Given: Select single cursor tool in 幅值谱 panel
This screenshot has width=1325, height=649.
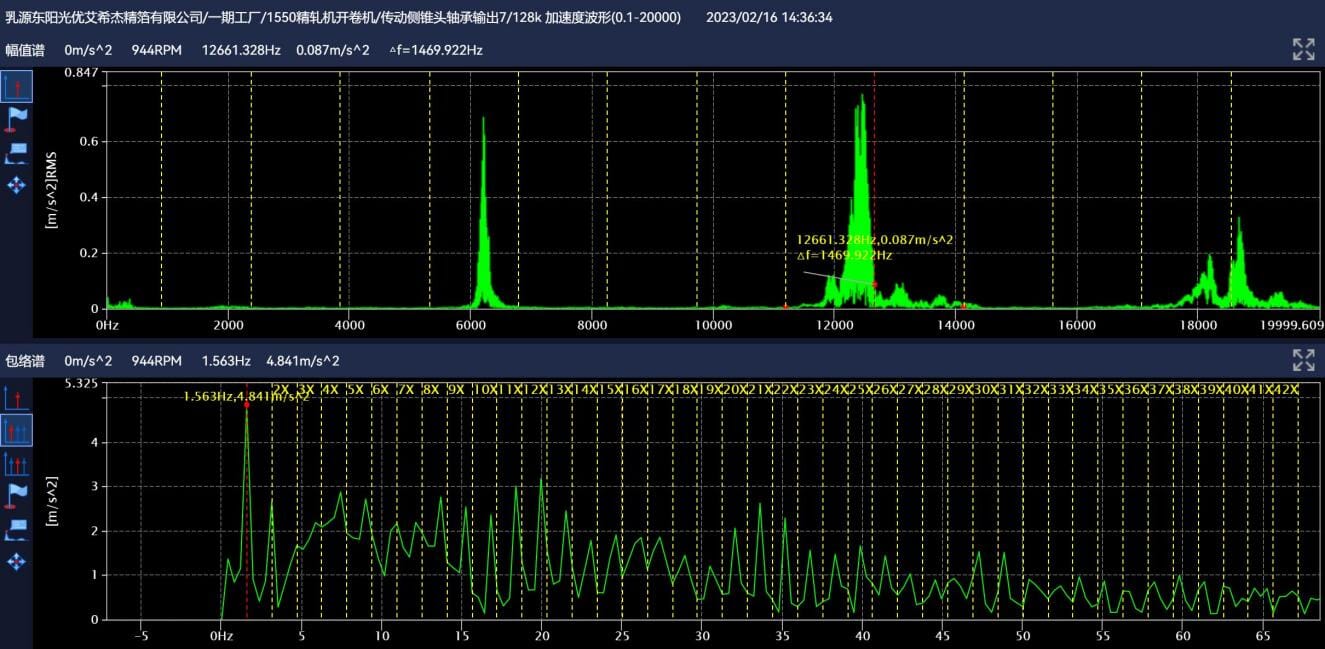Looking at the screenshot, I should 17,87.
